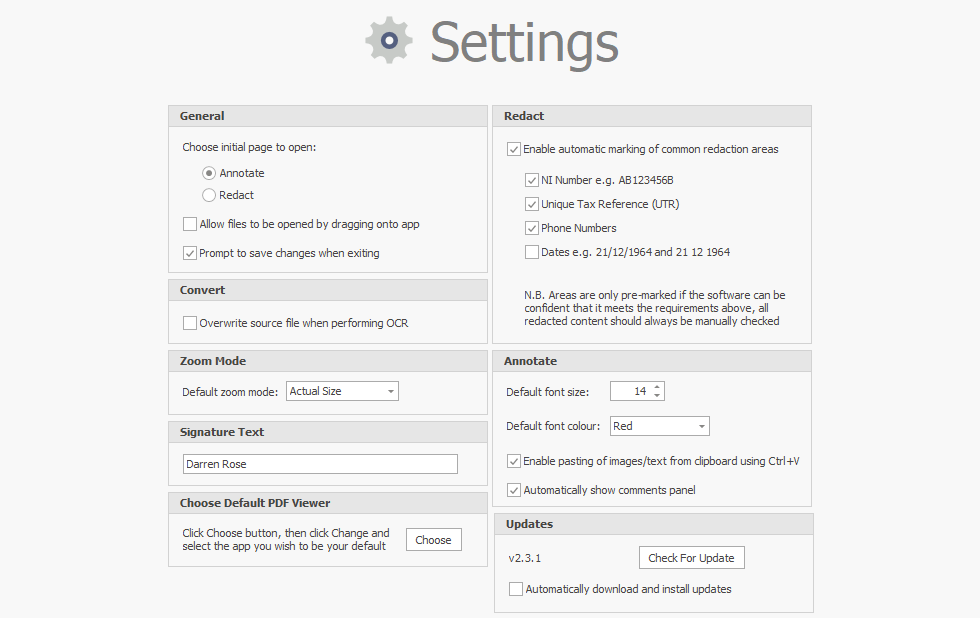The image size is (980, 618).
Task: Select Redact as initial page
Action: click(209, 195)
